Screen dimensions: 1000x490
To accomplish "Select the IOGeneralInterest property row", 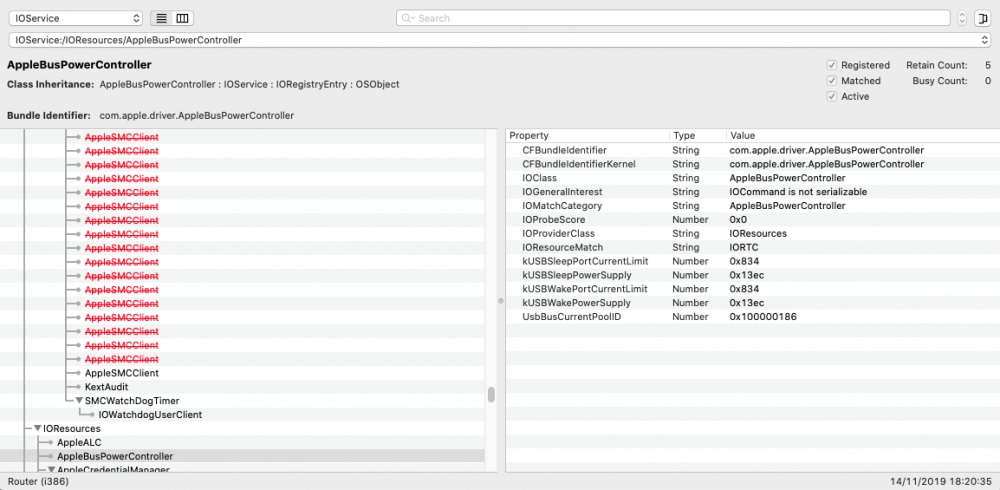I will 753,192.
